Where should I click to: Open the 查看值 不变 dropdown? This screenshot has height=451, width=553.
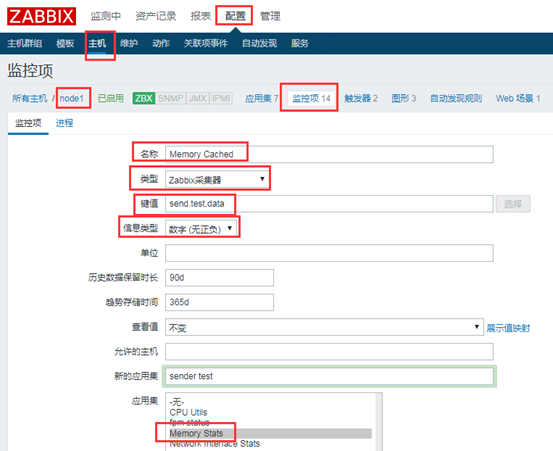324,327
